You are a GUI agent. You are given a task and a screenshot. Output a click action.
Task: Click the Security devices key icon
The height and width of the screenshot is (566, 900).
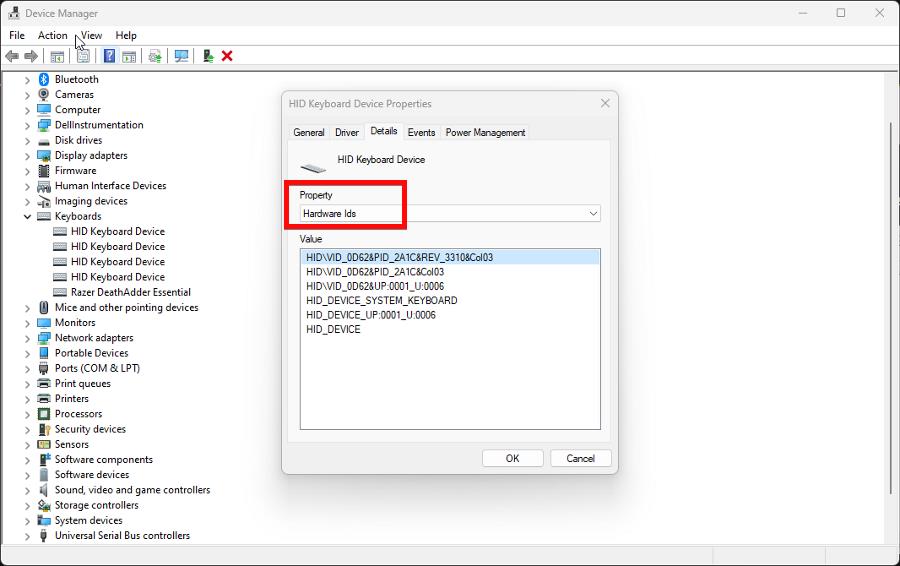(x=44, y=429)
